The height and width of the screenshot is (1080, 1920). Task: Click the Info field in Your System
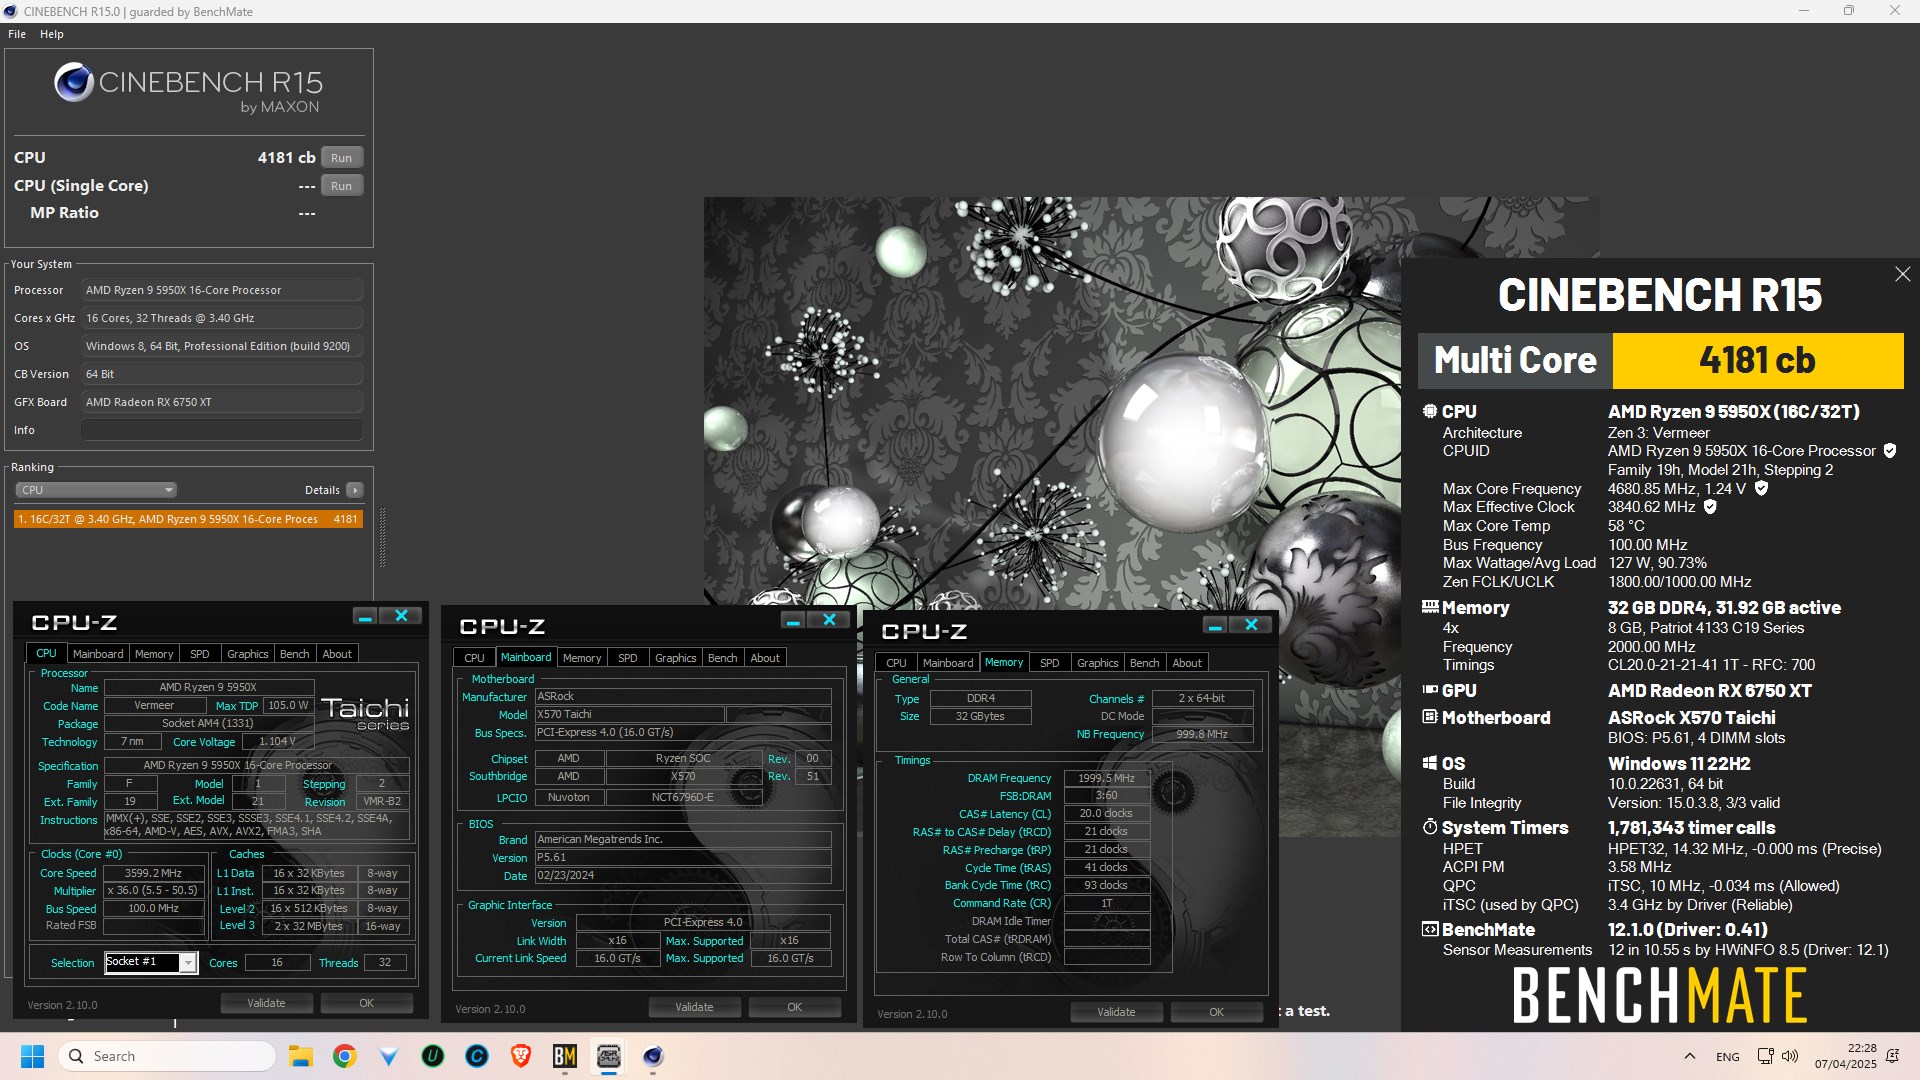click(x=221, y=430)
